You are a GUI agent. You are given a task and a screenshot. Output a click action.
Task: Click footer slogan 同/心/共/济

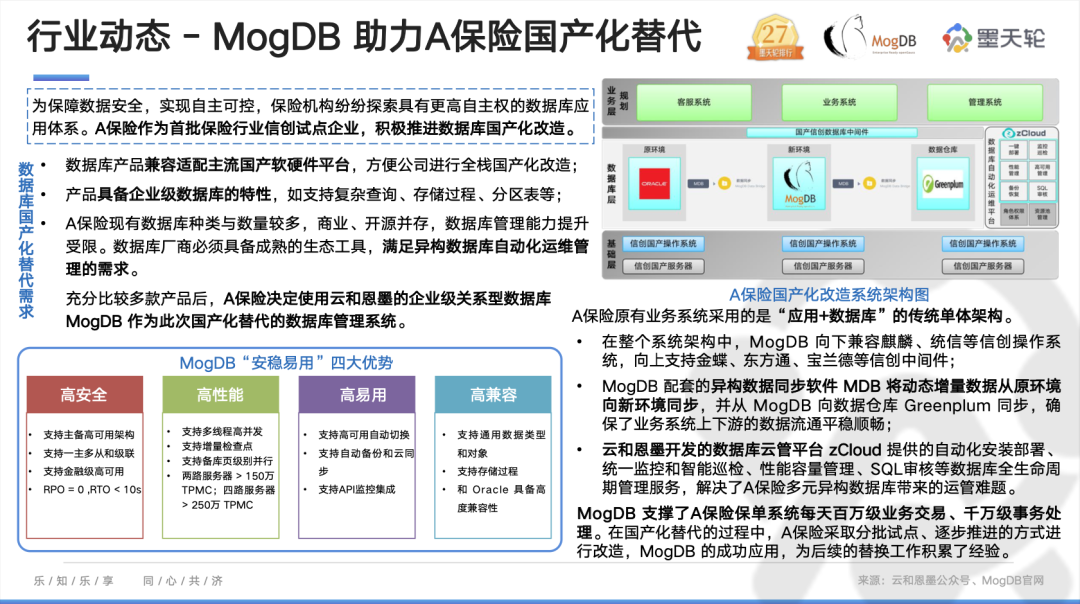point(183,581)
